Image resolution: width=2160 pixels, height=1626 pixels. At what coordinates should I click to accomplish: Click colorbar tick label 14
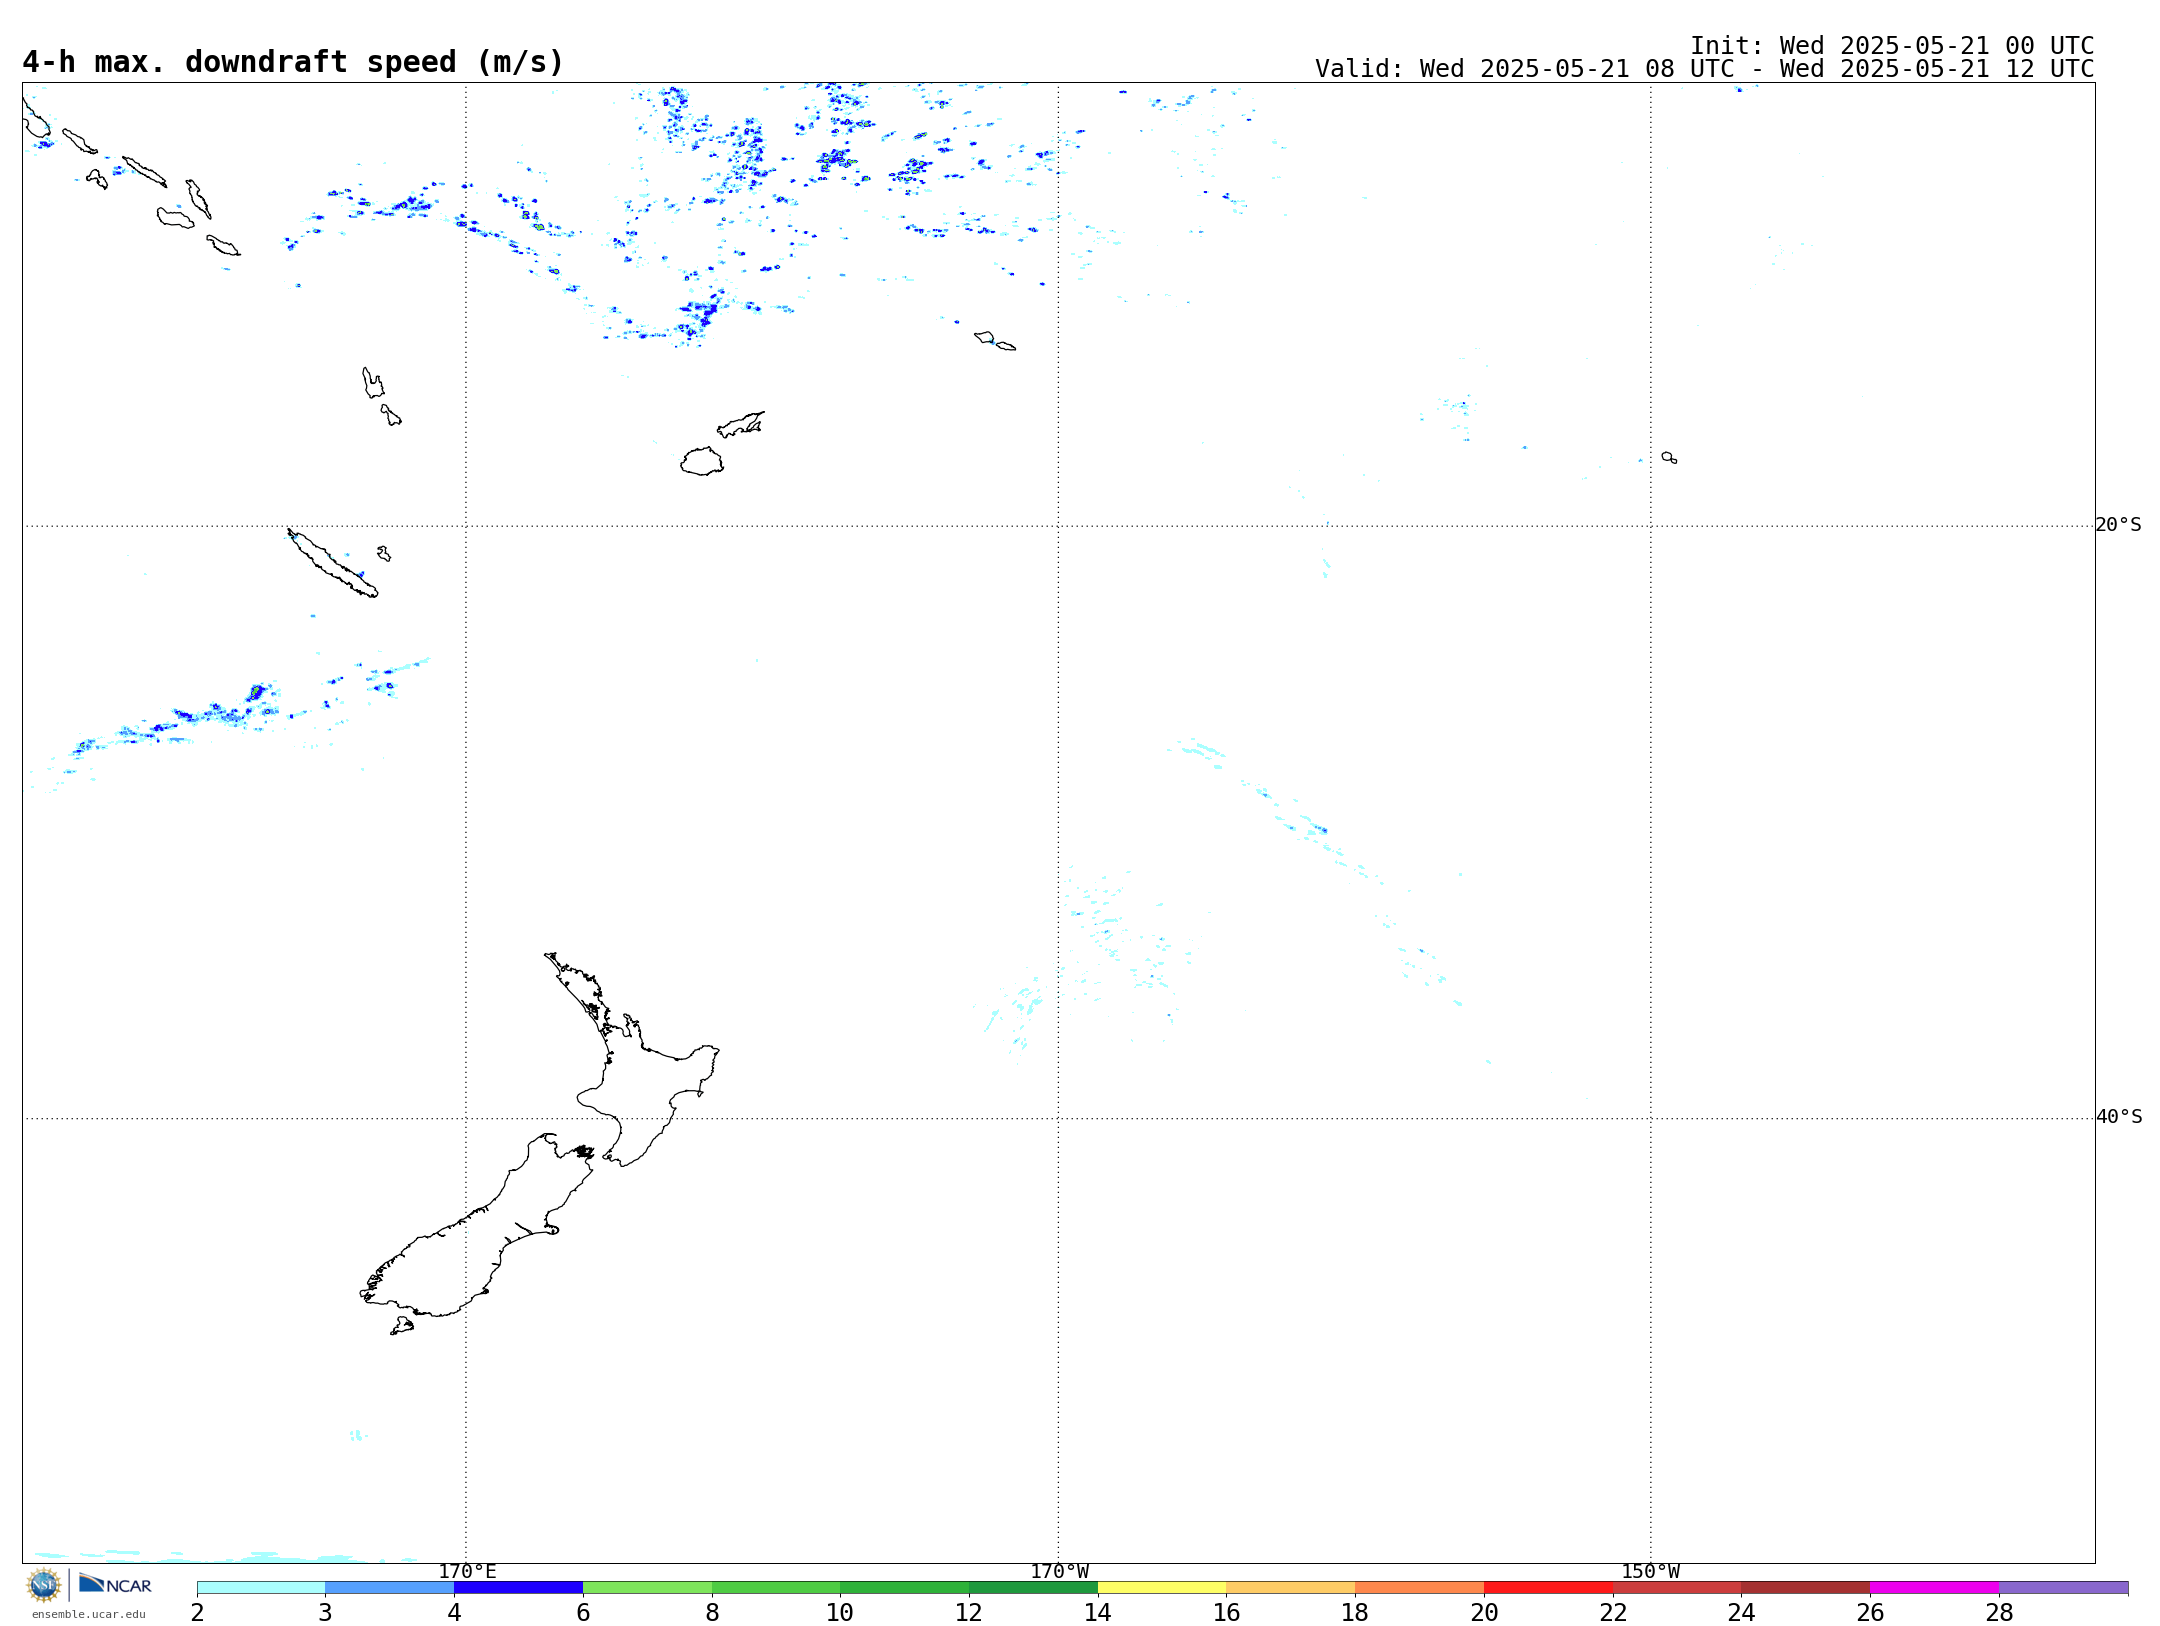[x=1098, y=1613]
